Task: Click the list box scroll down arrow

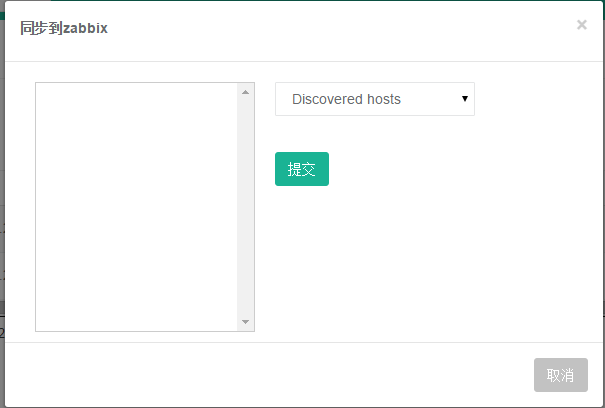Action: pos(245,322)
